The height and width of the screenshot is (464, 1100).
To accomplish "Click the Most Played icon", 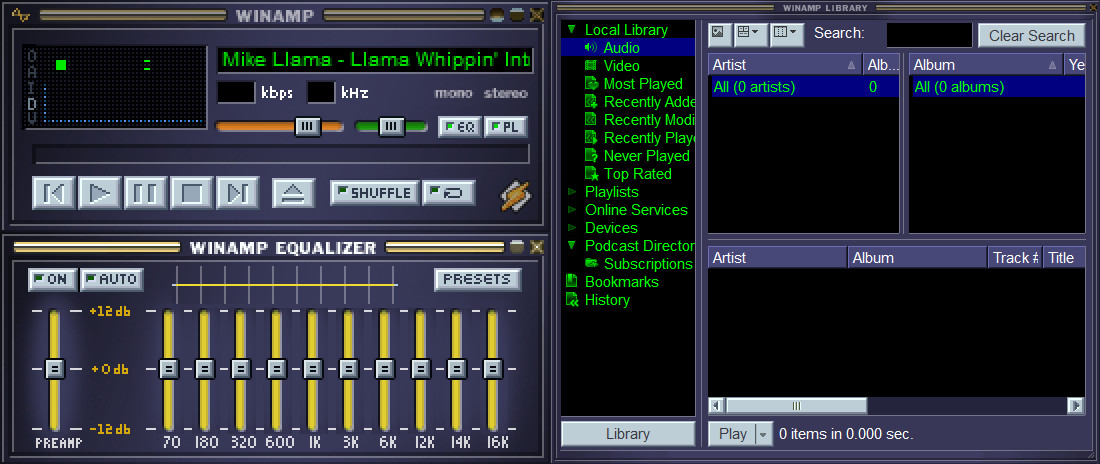I will pos(591,84).
